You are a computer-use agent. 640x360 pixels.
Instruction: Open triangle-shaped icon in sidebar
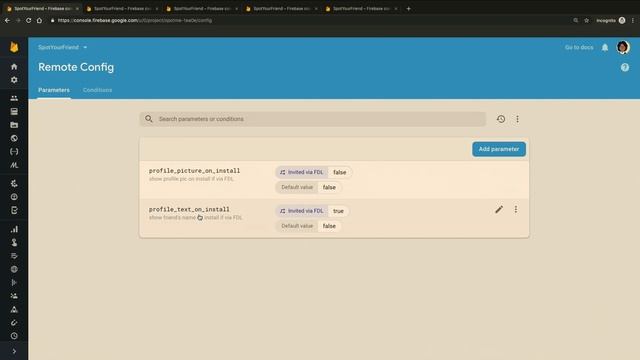(x=14, y=309)
